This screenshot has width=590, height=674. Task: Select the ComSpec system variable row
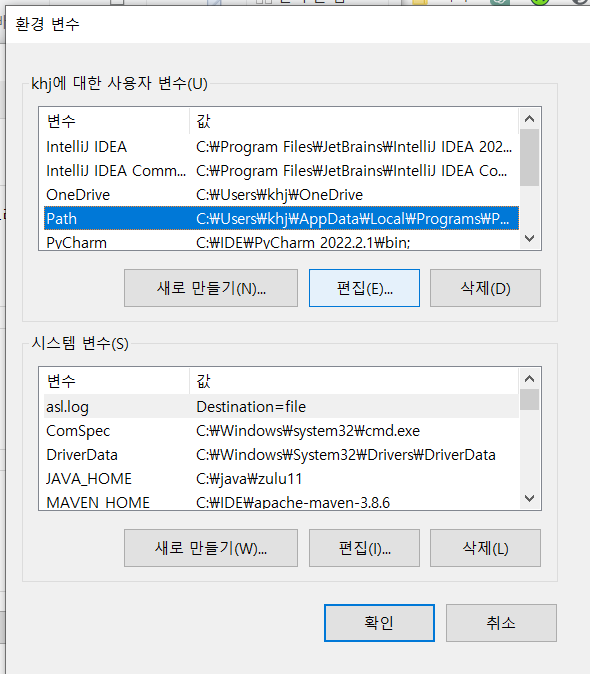point(281,431)
